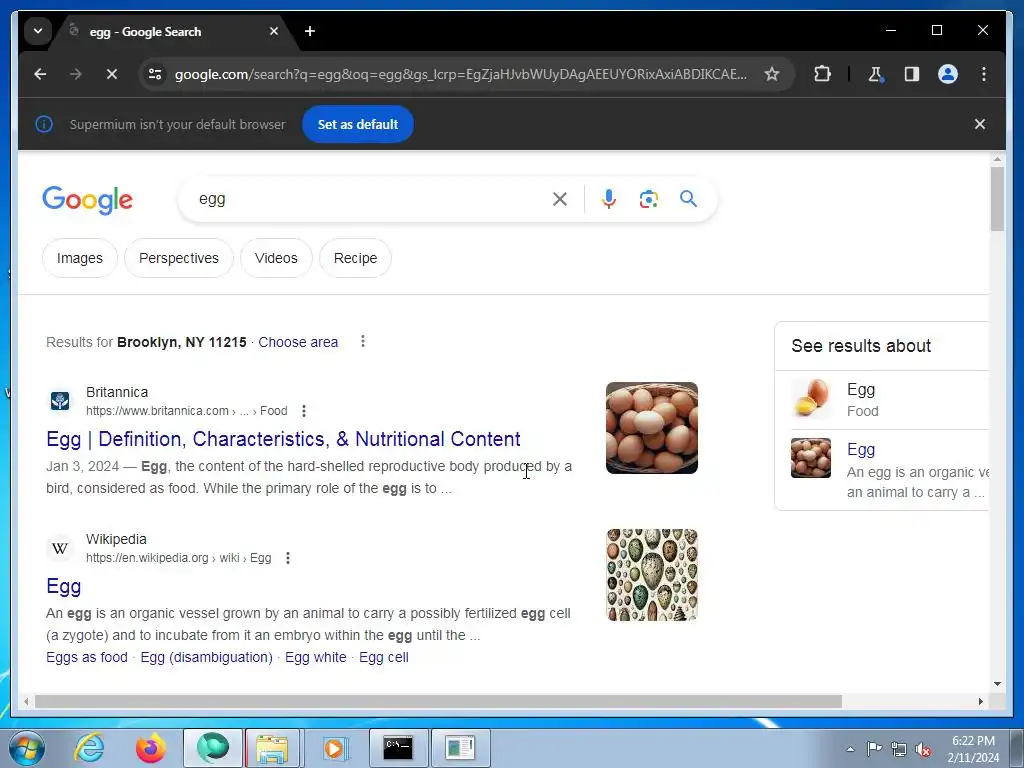Launch Internet Explorer from taskbar
Image resolution: width=1024 pixels, height=768 pixels.
coord(89,748)
